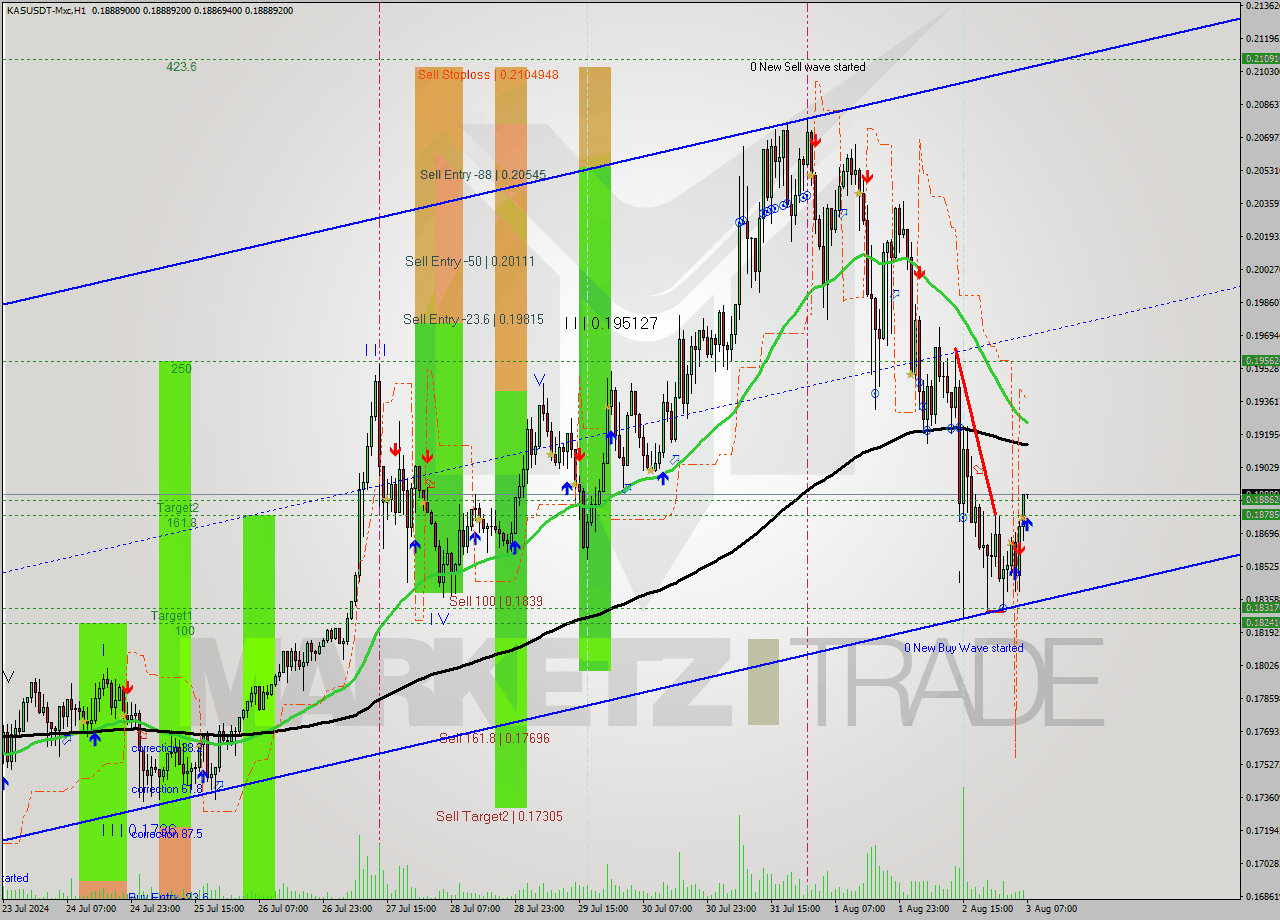Click the '24 Jul 23:00' time label
Screen dimensions: 1280x920
coord(154,909)
